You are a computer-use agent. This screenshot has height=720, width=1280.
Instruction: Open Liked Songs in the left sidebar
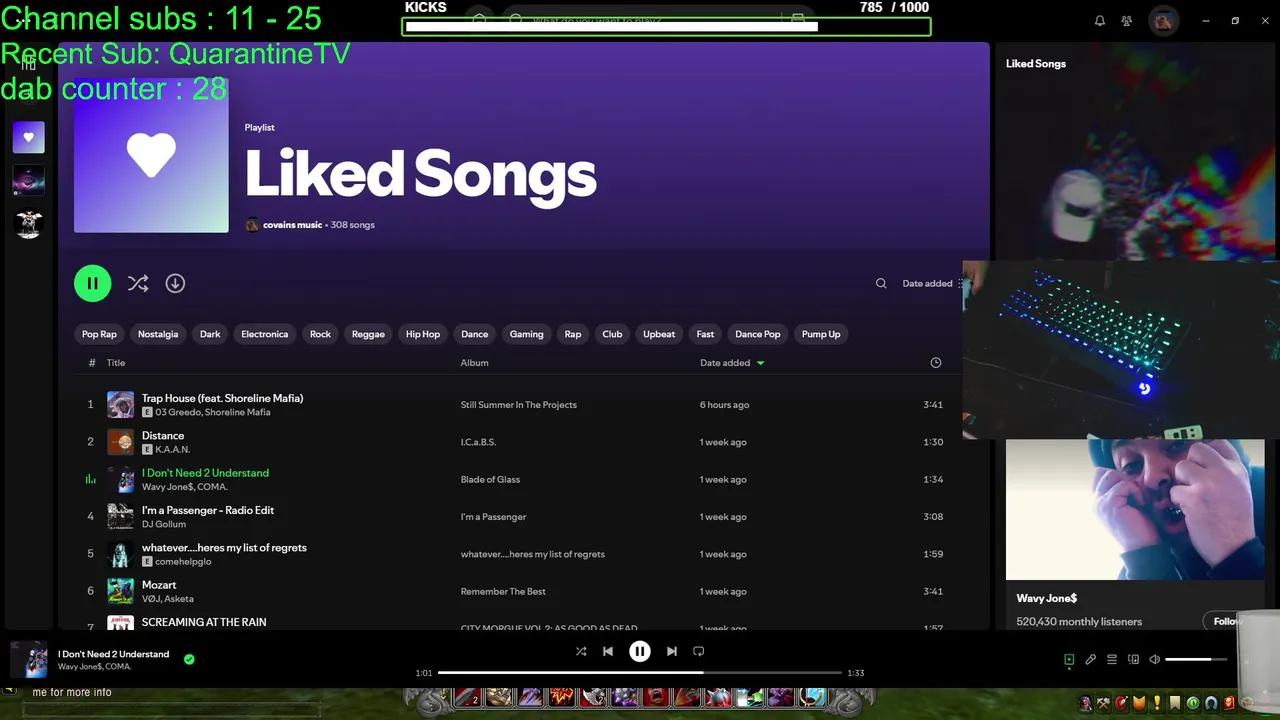(28, 137)
